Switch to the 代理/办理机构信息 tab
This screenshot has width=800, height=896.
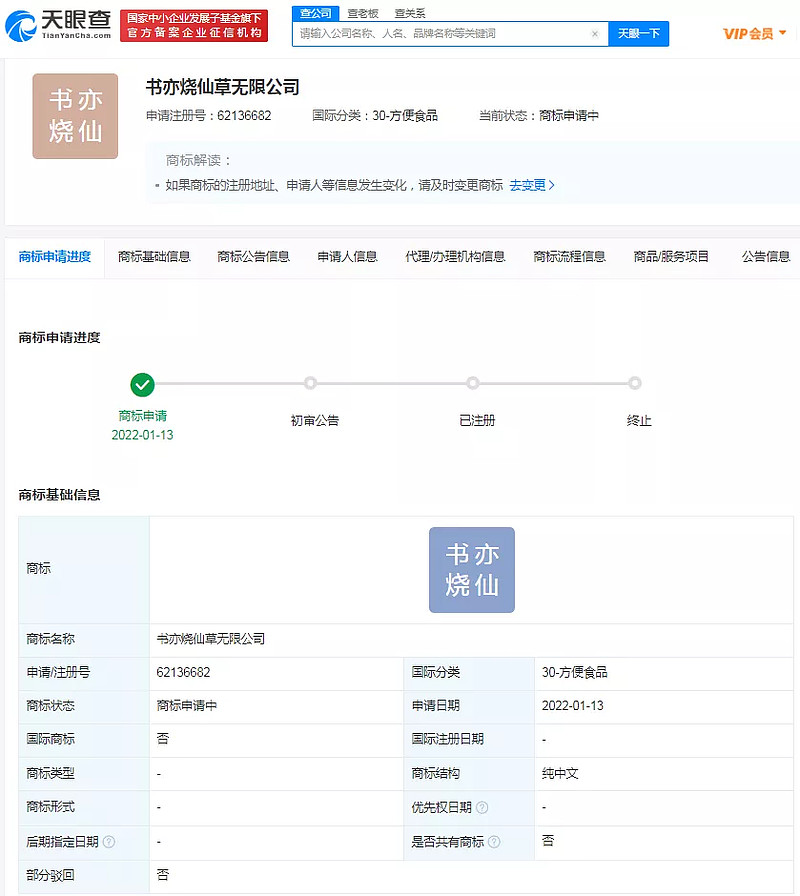coord(455,257)
